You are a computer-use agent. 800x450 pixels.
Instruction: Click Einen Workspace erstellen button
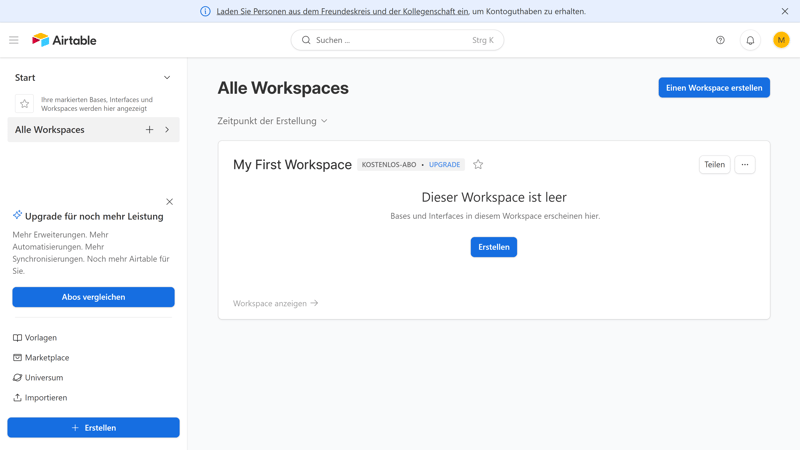tap(714, 88)
